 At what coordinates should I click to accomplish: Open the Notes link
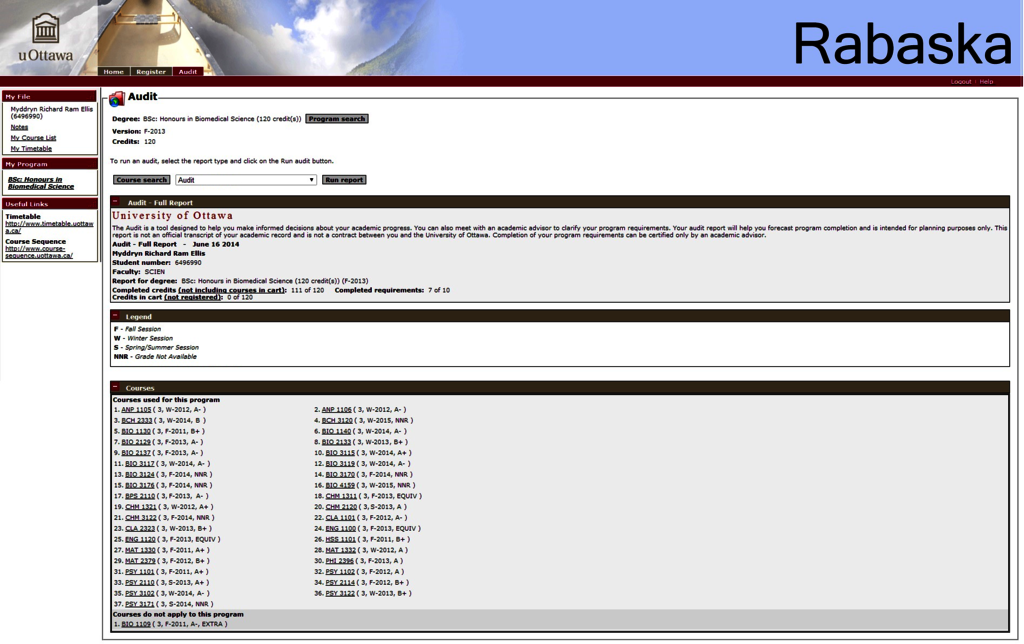19,127
